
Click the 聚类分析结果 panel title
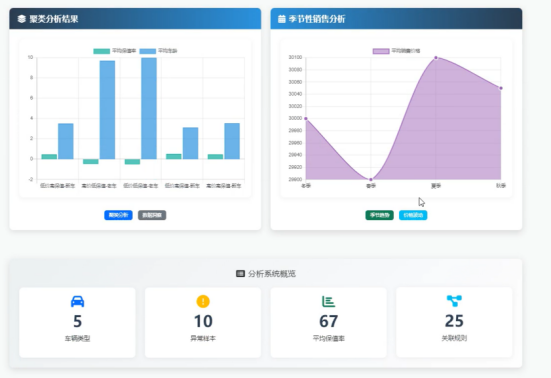54,19
